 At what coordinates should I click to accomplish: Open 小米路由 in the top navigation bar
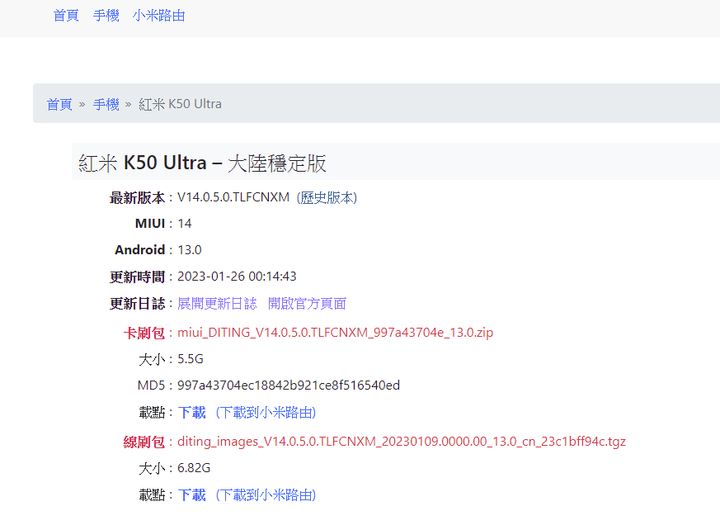[159, 16]
